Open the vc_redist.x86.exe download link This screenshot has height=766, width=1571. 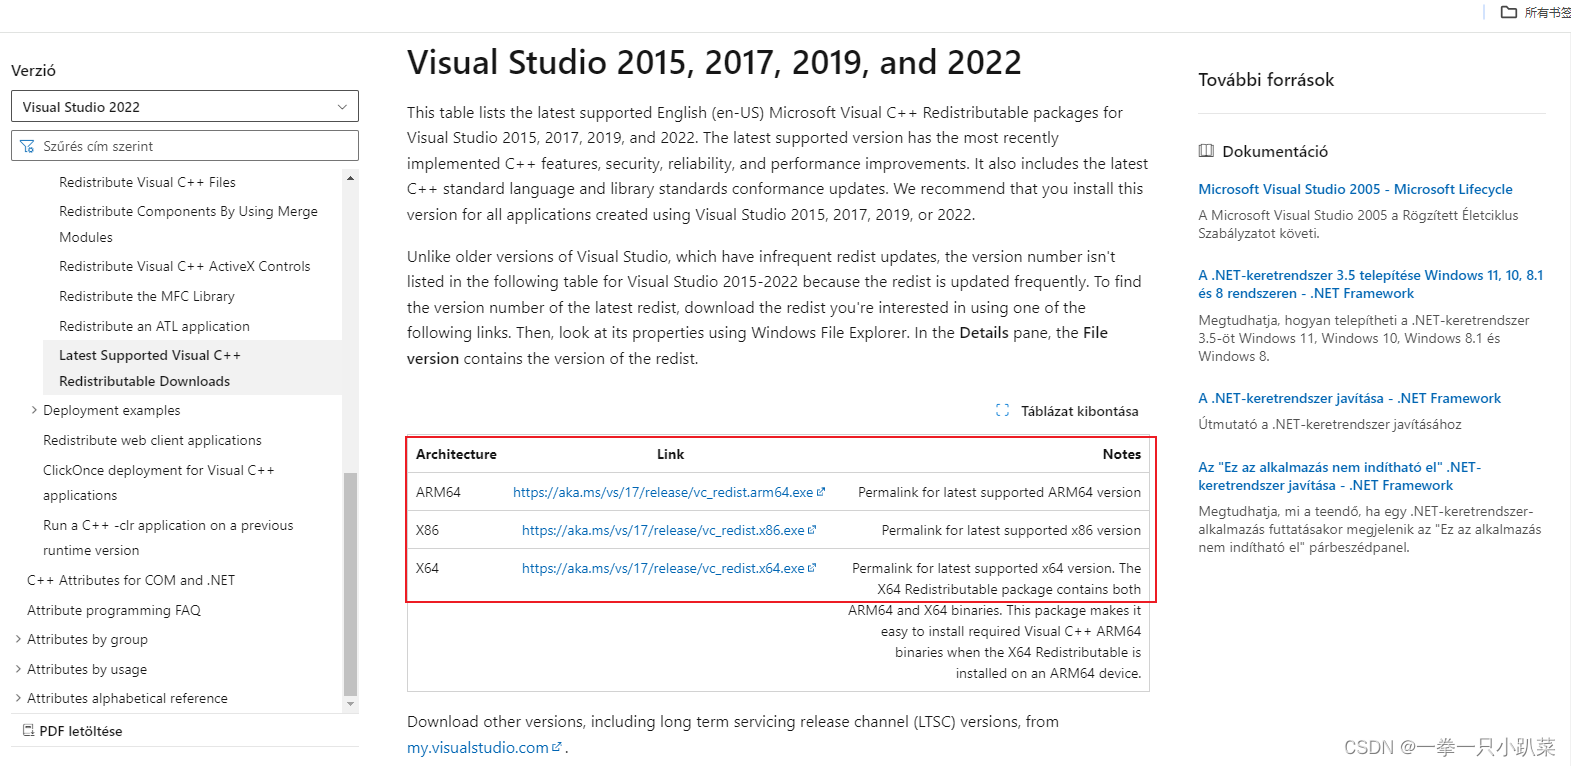coord(663,530)
